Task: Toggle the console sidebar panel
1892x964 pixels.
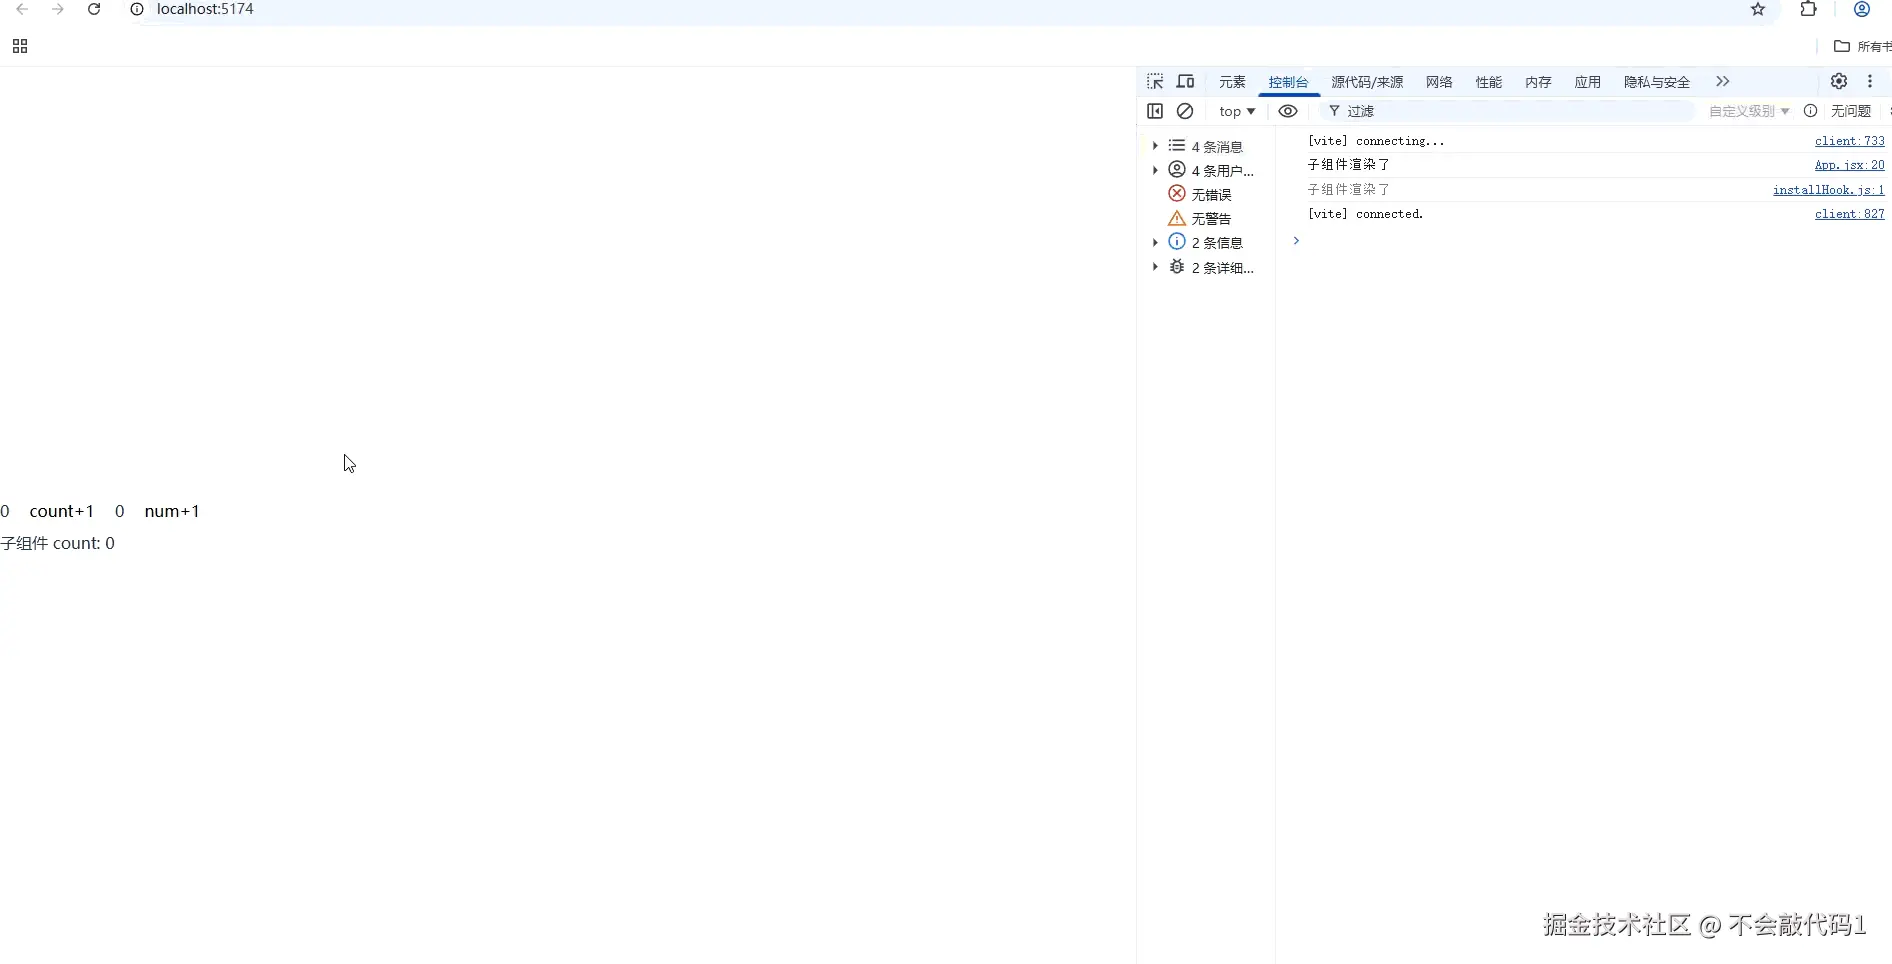Action: pyautogui.click(x=1155, y=111)
